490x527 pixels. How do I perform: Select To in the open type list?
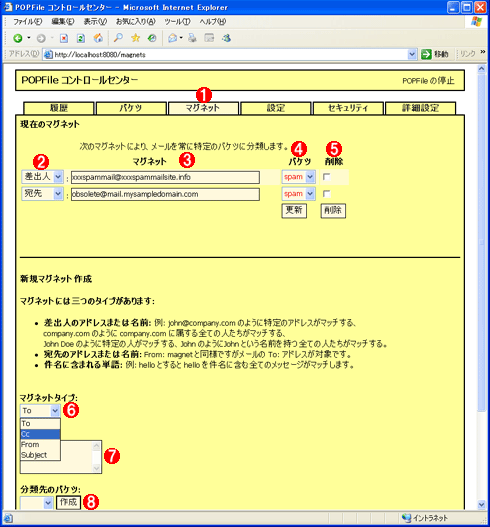tap(40, 423)
